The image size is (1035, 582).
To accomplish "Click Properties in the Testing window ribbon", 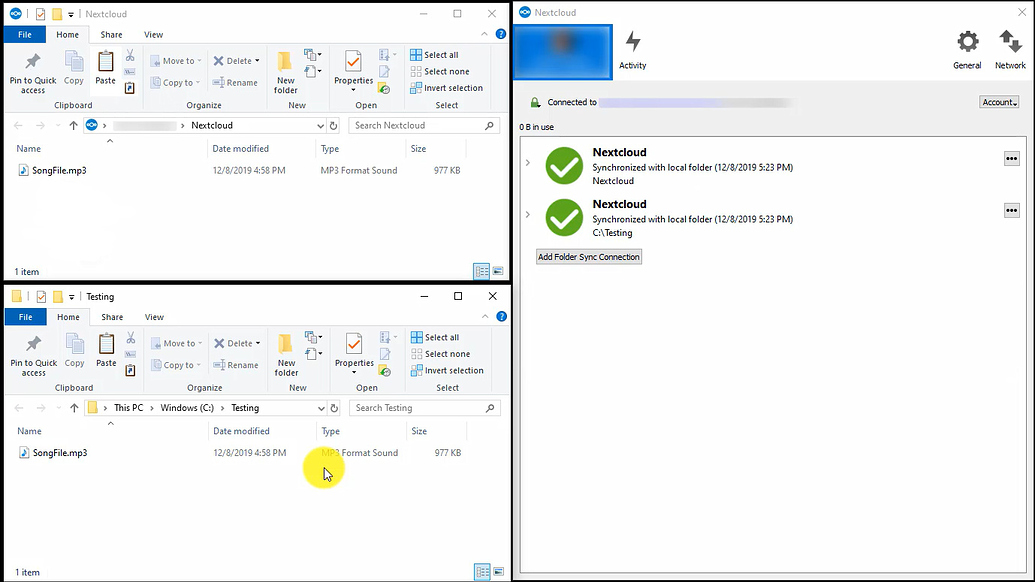I will [354, 355].
